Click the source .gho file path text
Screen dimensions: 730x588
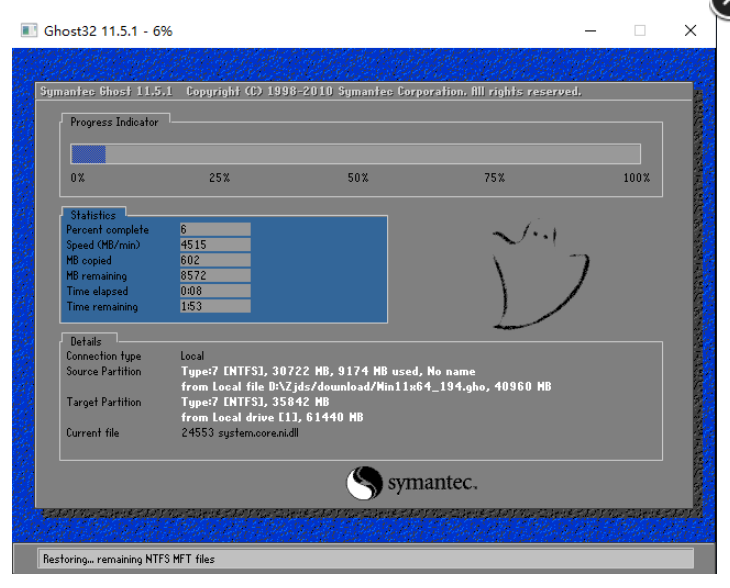(366, 386)
